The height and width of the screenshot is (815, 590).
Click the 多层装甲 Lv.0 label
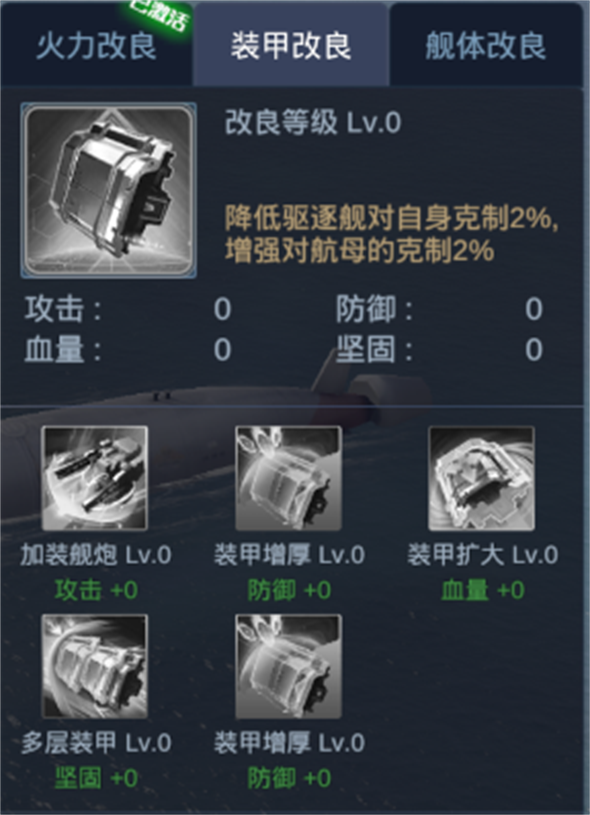click(x=96, y=743)
